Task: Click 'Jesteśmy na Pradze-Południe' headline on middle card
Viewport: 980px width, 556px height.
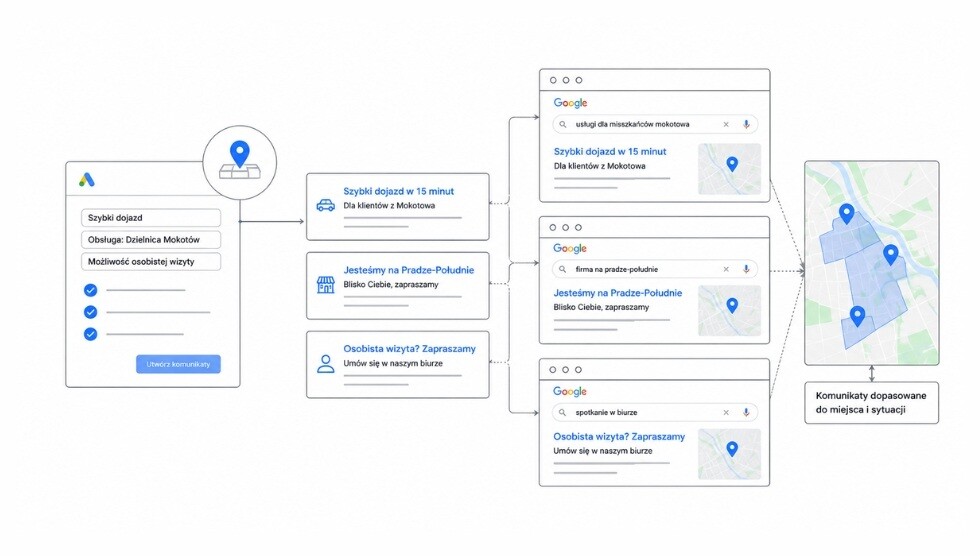Action: pos(409,270)
